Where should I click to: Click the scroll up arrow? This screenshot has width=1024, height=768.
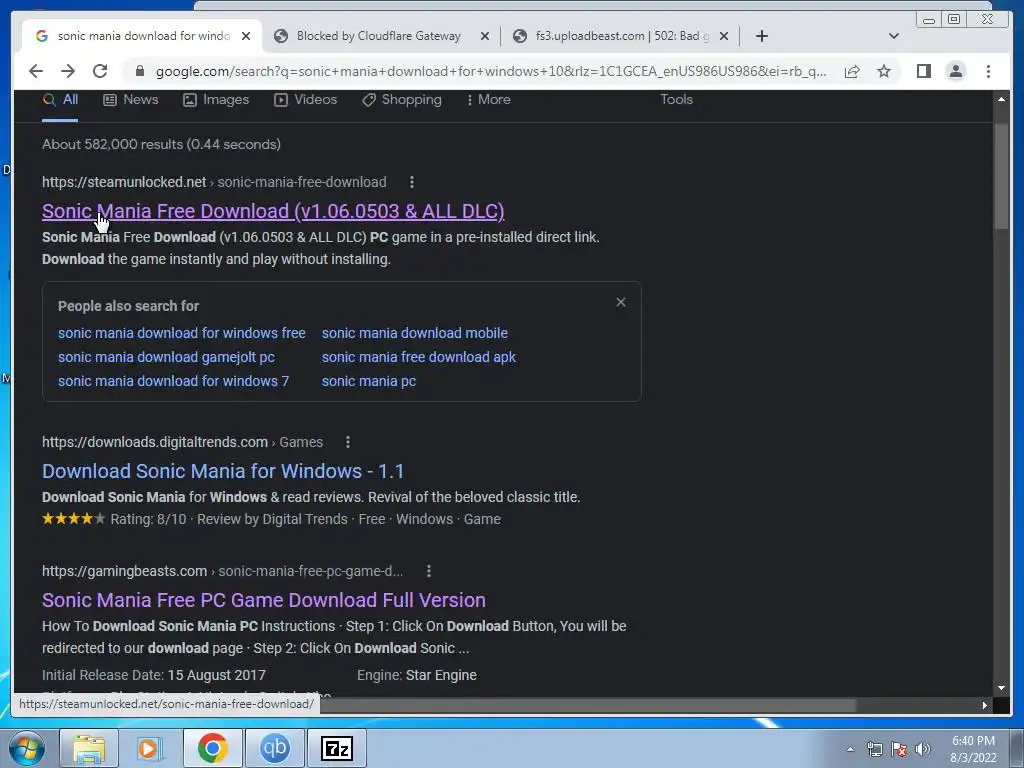point(1001,99)
